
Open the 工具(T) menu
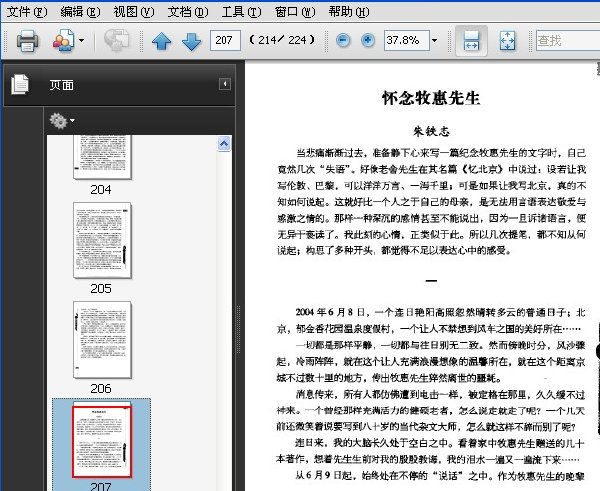point(241,12)
